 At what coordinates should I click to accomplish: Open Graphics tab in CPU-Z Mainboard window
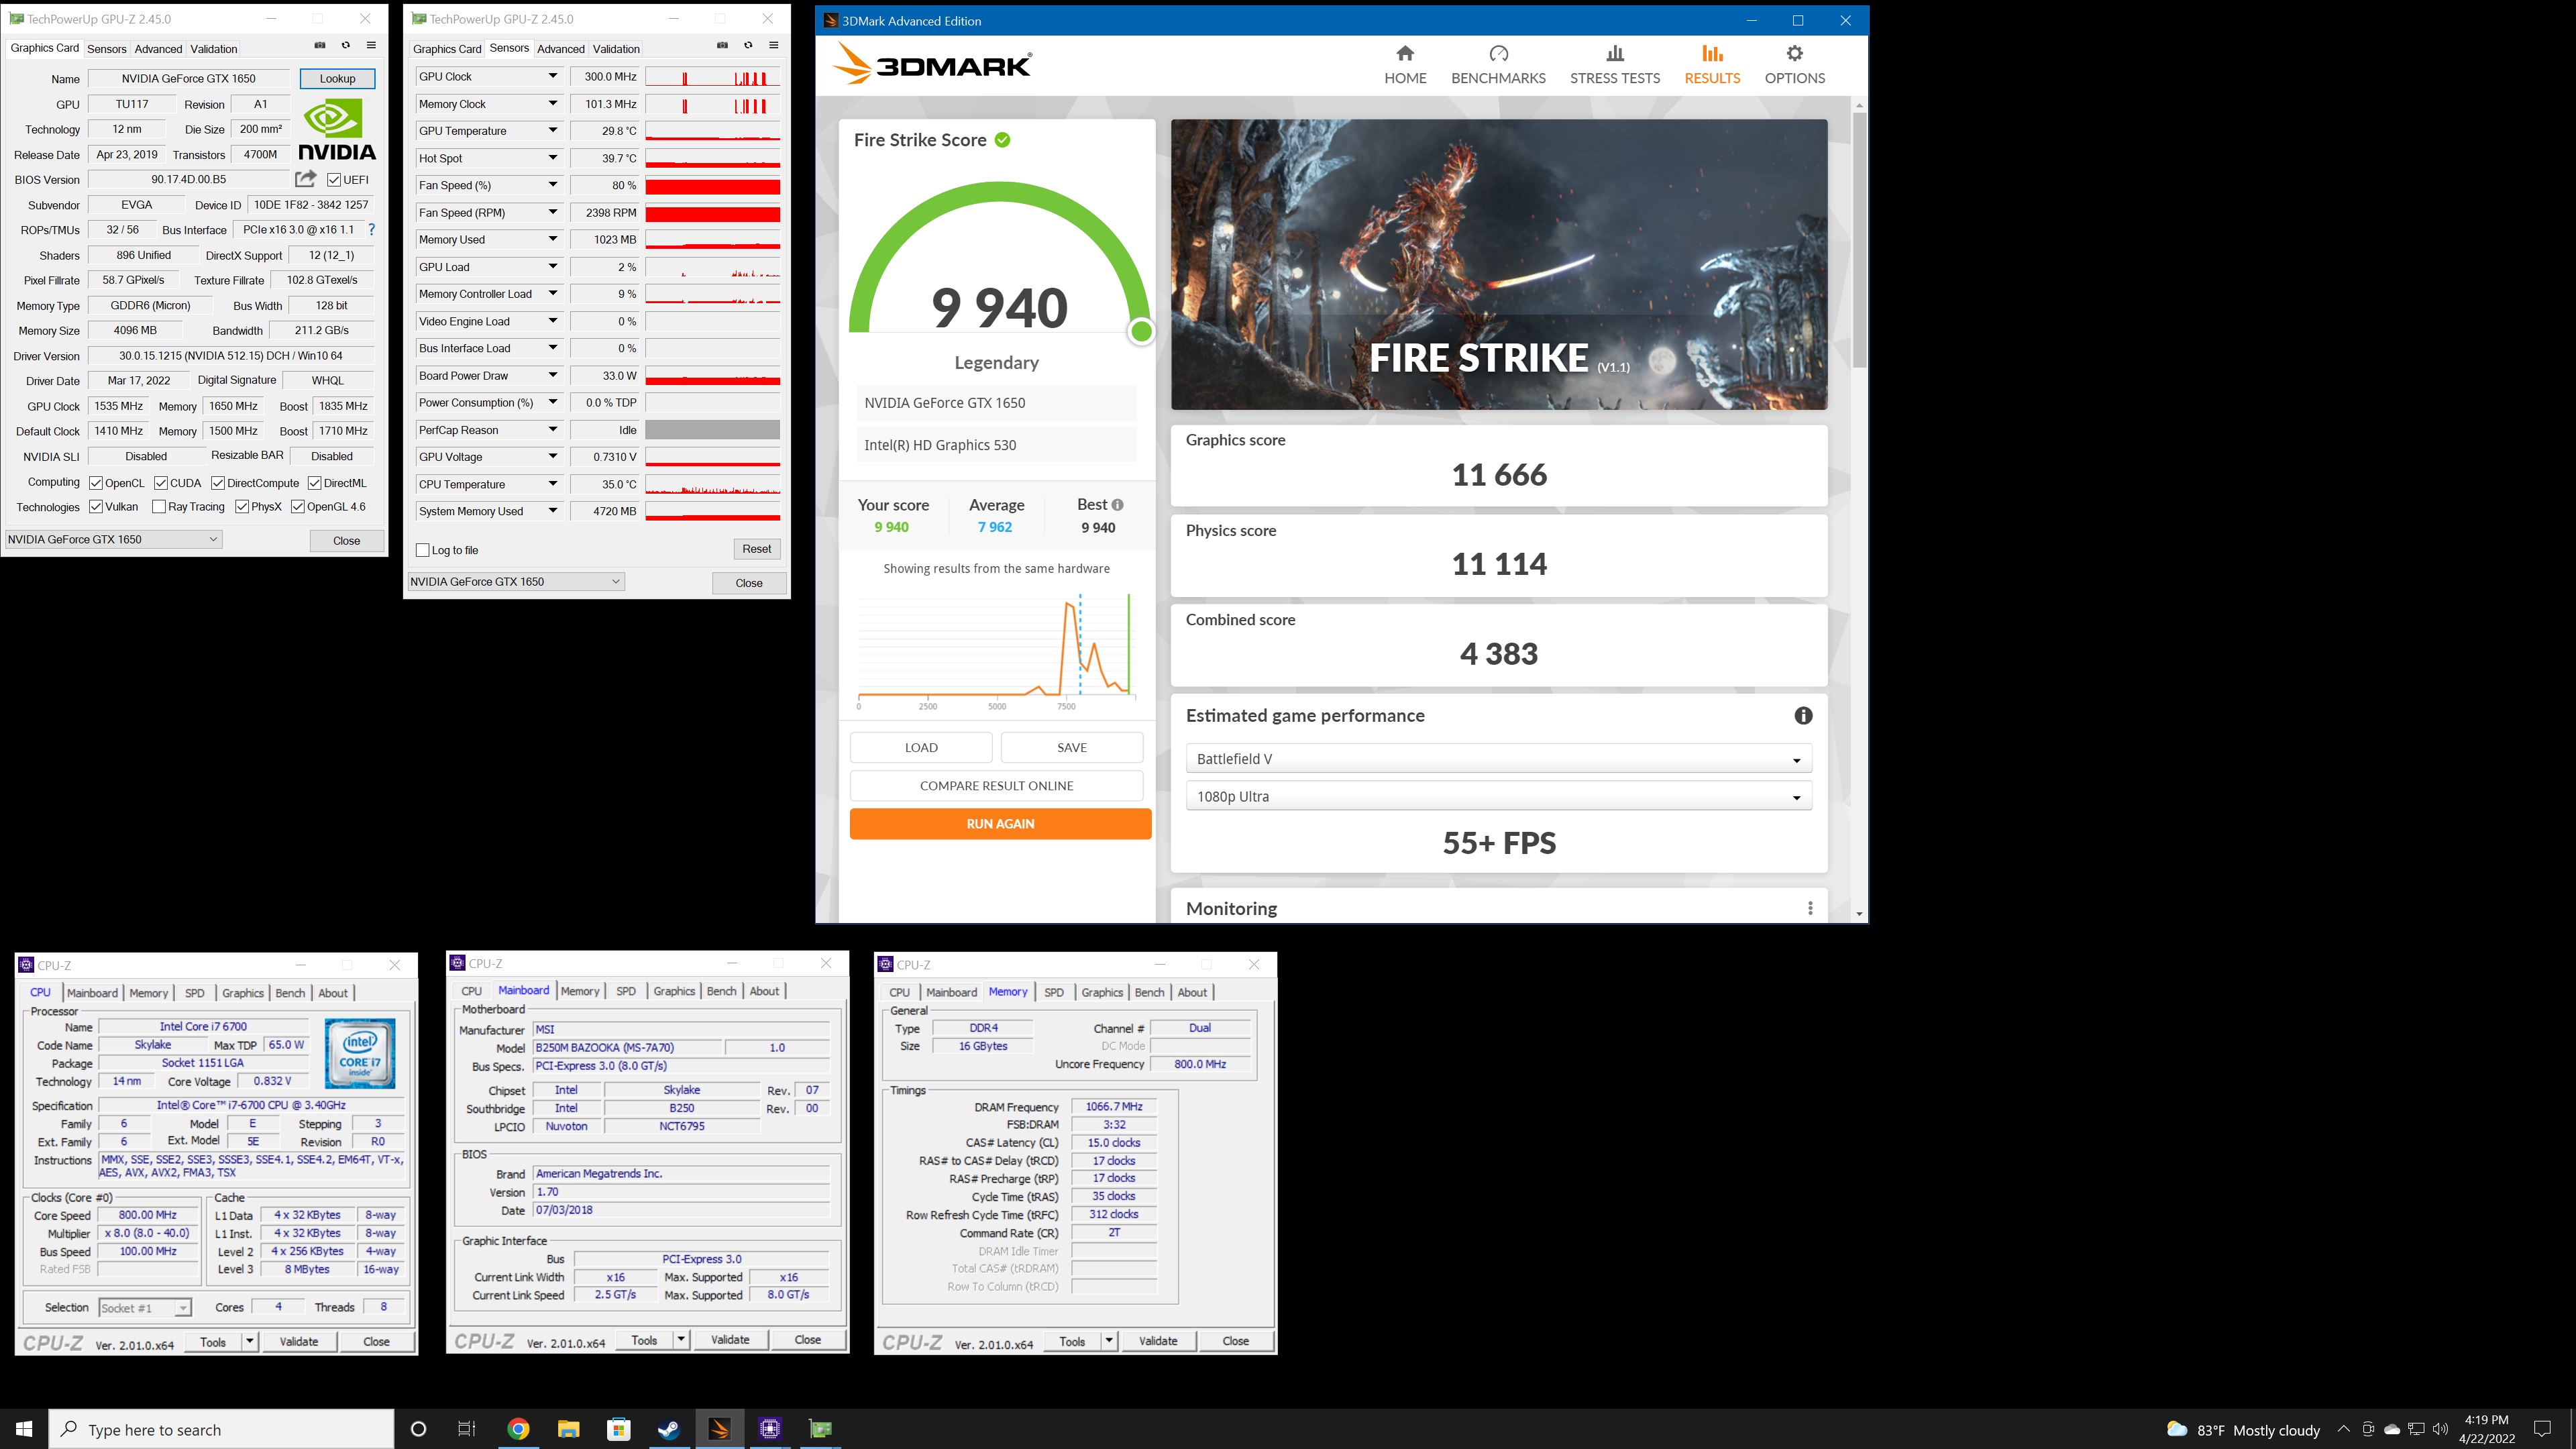[674, 991]
